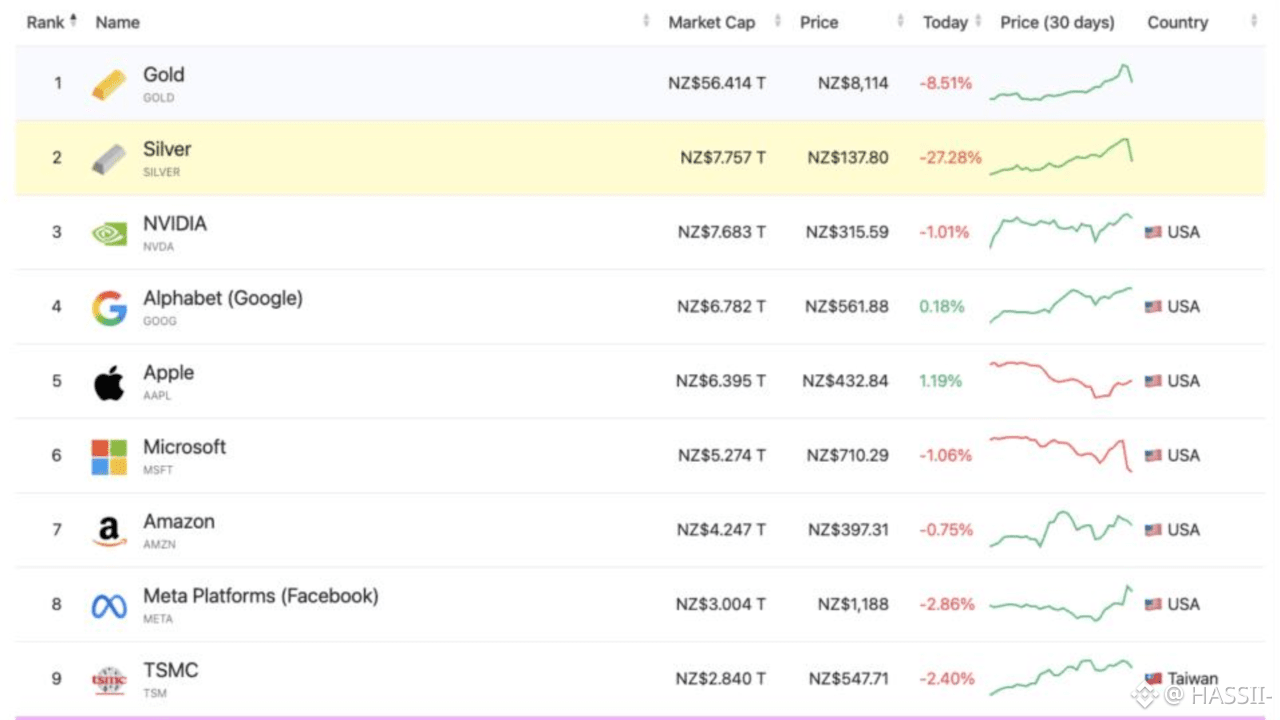1280x720 pixels.
Task: Click the Name column header
Action: coord(117,22)
